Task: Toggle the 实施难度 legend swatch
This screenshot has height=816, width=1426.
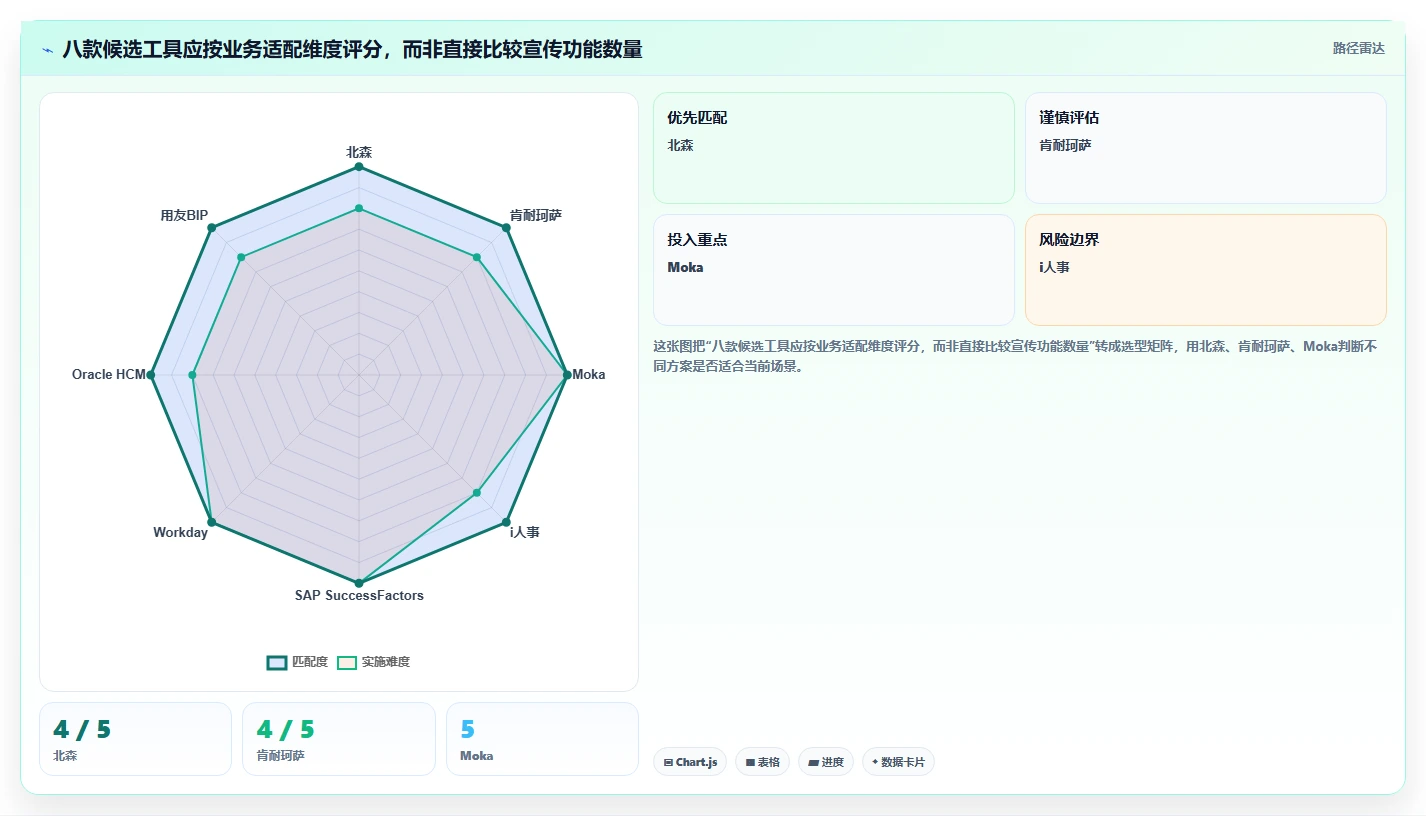Action: click(x=347, y=662)
